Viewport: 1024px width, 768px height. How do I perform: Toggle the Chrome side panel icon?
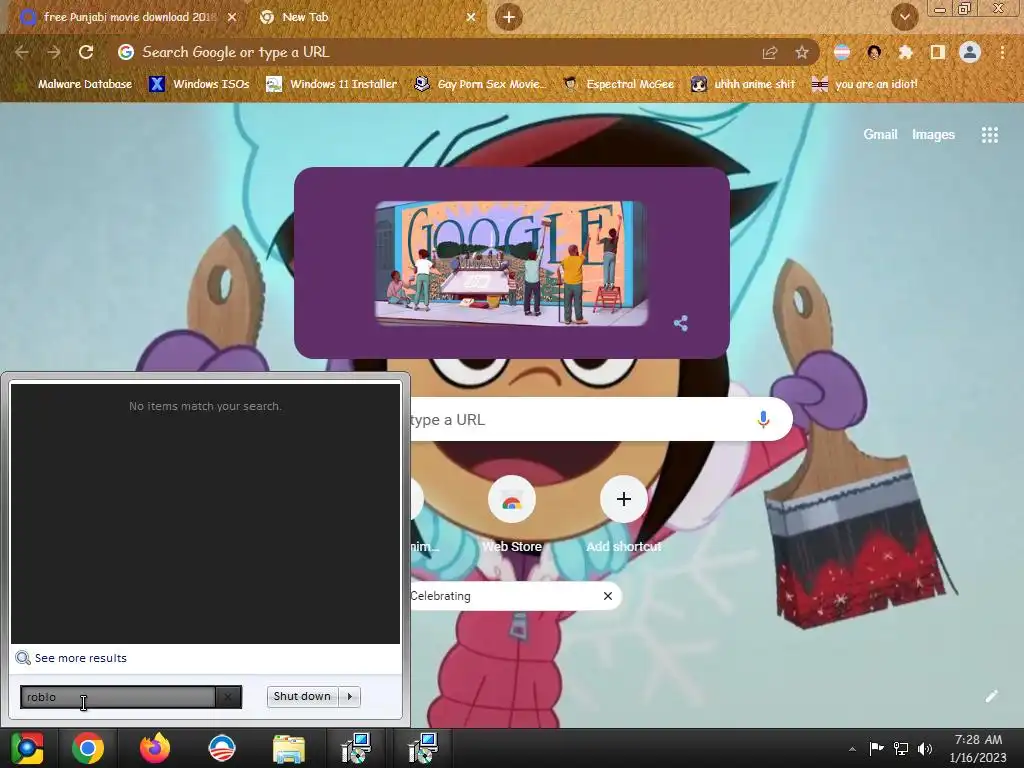tap(938, 52)
